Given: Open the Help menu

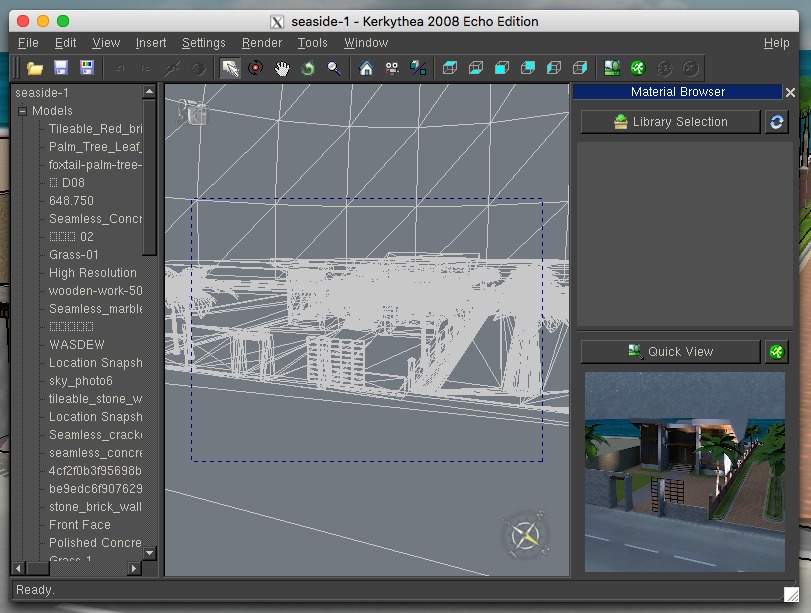Looking at the screenshot, I should (x=776, y=43).
